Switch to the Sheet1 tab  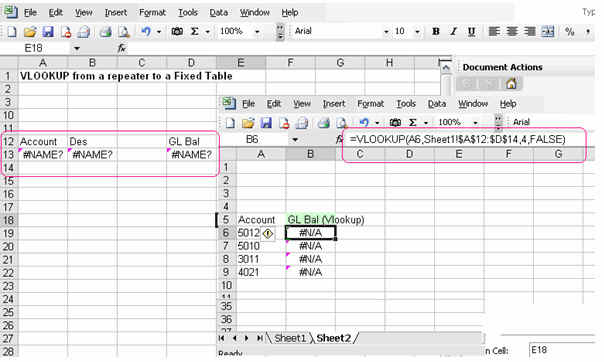click(x=290, y=339)
